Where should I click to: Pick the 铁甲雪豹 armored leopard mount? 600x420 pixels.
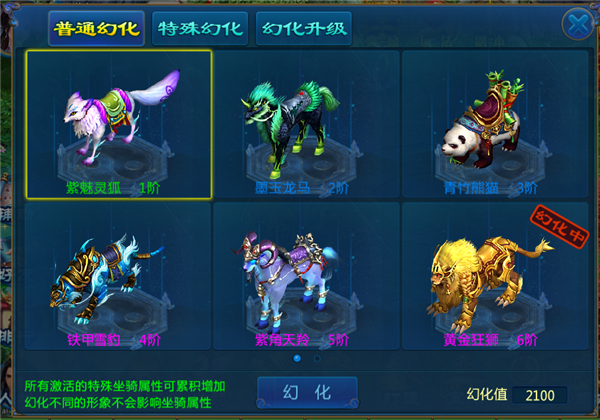[118, 276]
